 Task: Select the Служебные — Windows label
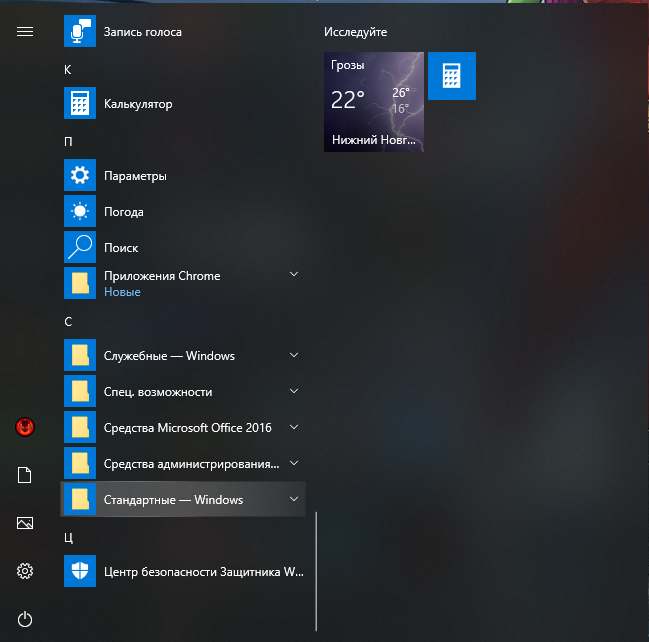(x=169, y=356)
